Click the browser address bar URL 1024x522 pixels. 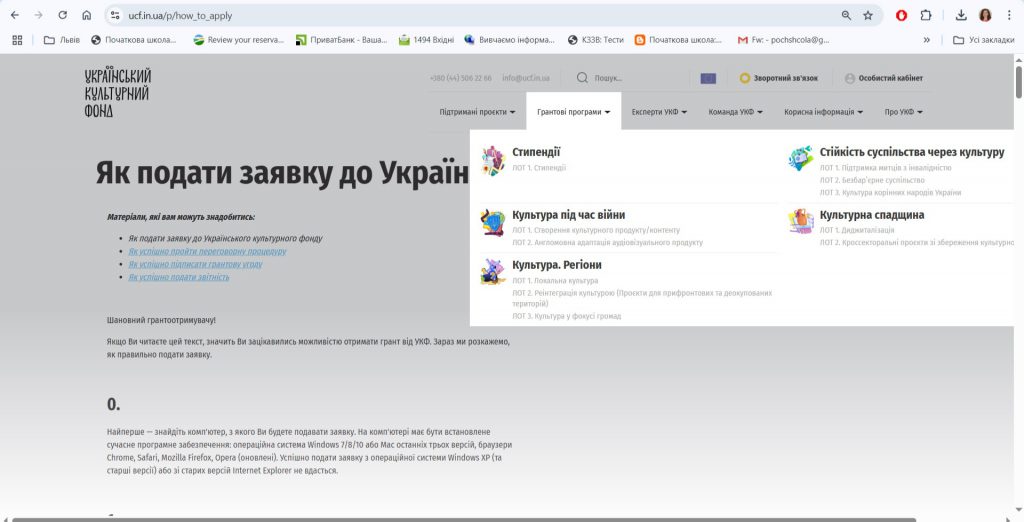point(180,16)
